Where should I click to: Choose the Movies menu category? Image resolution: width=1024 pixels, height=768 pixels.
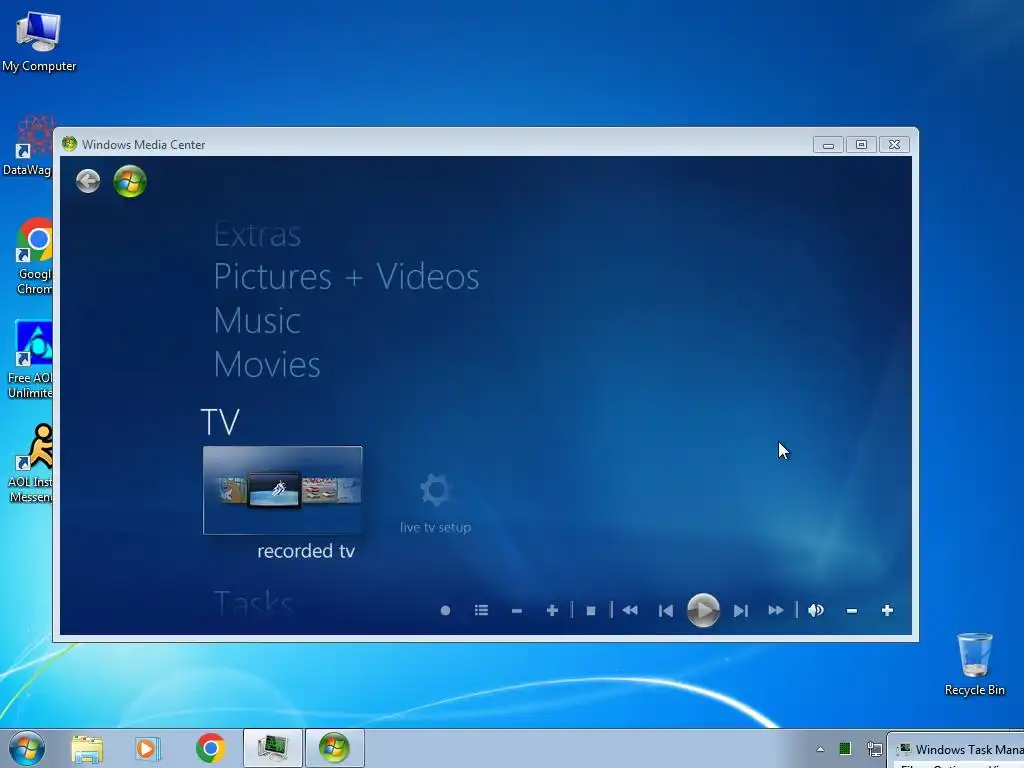click(267, 364)
